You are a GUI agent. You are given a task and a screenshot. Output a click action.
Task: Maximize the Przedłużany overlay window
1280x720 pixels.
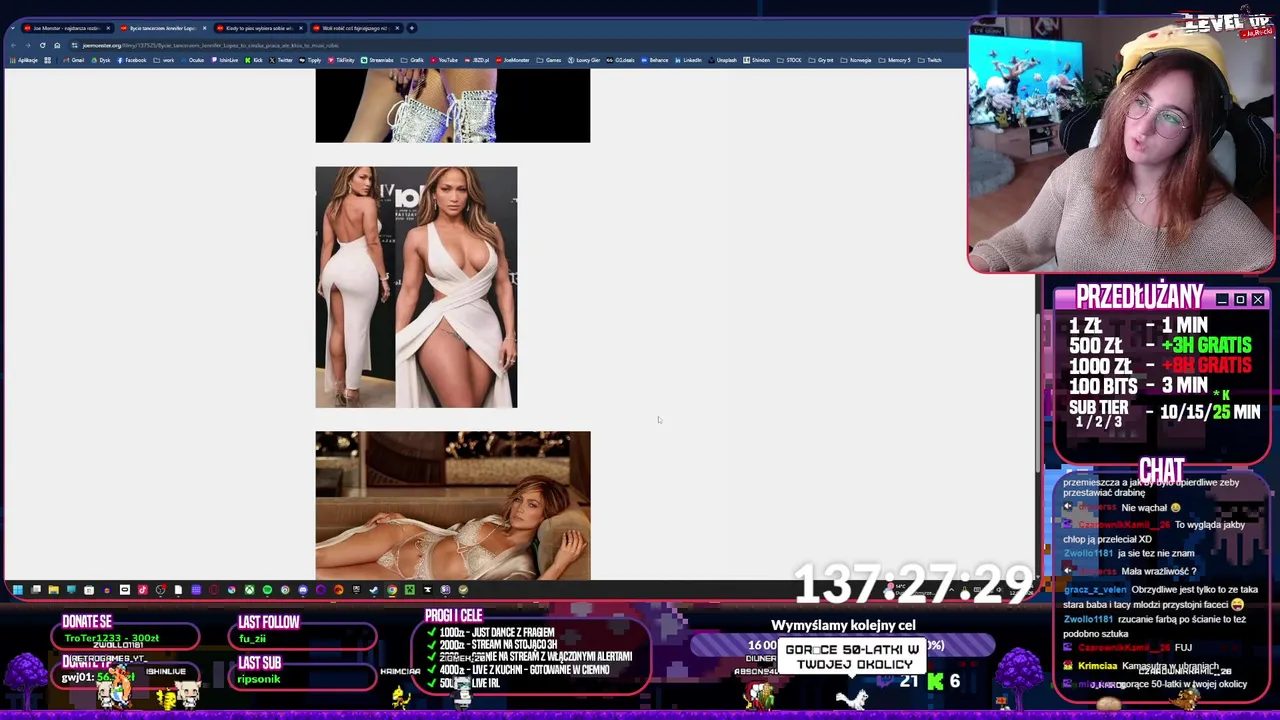1240,300
